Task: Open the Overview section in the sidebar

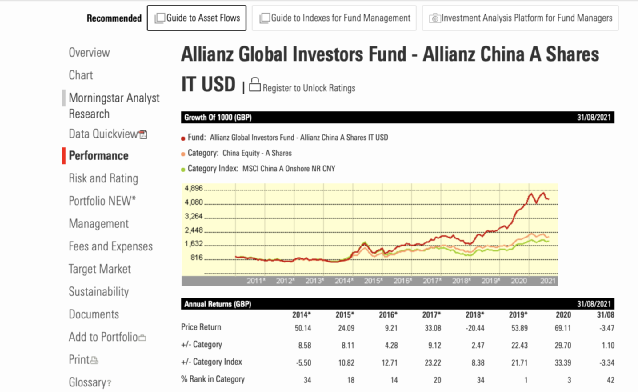Action: point(89,53)
